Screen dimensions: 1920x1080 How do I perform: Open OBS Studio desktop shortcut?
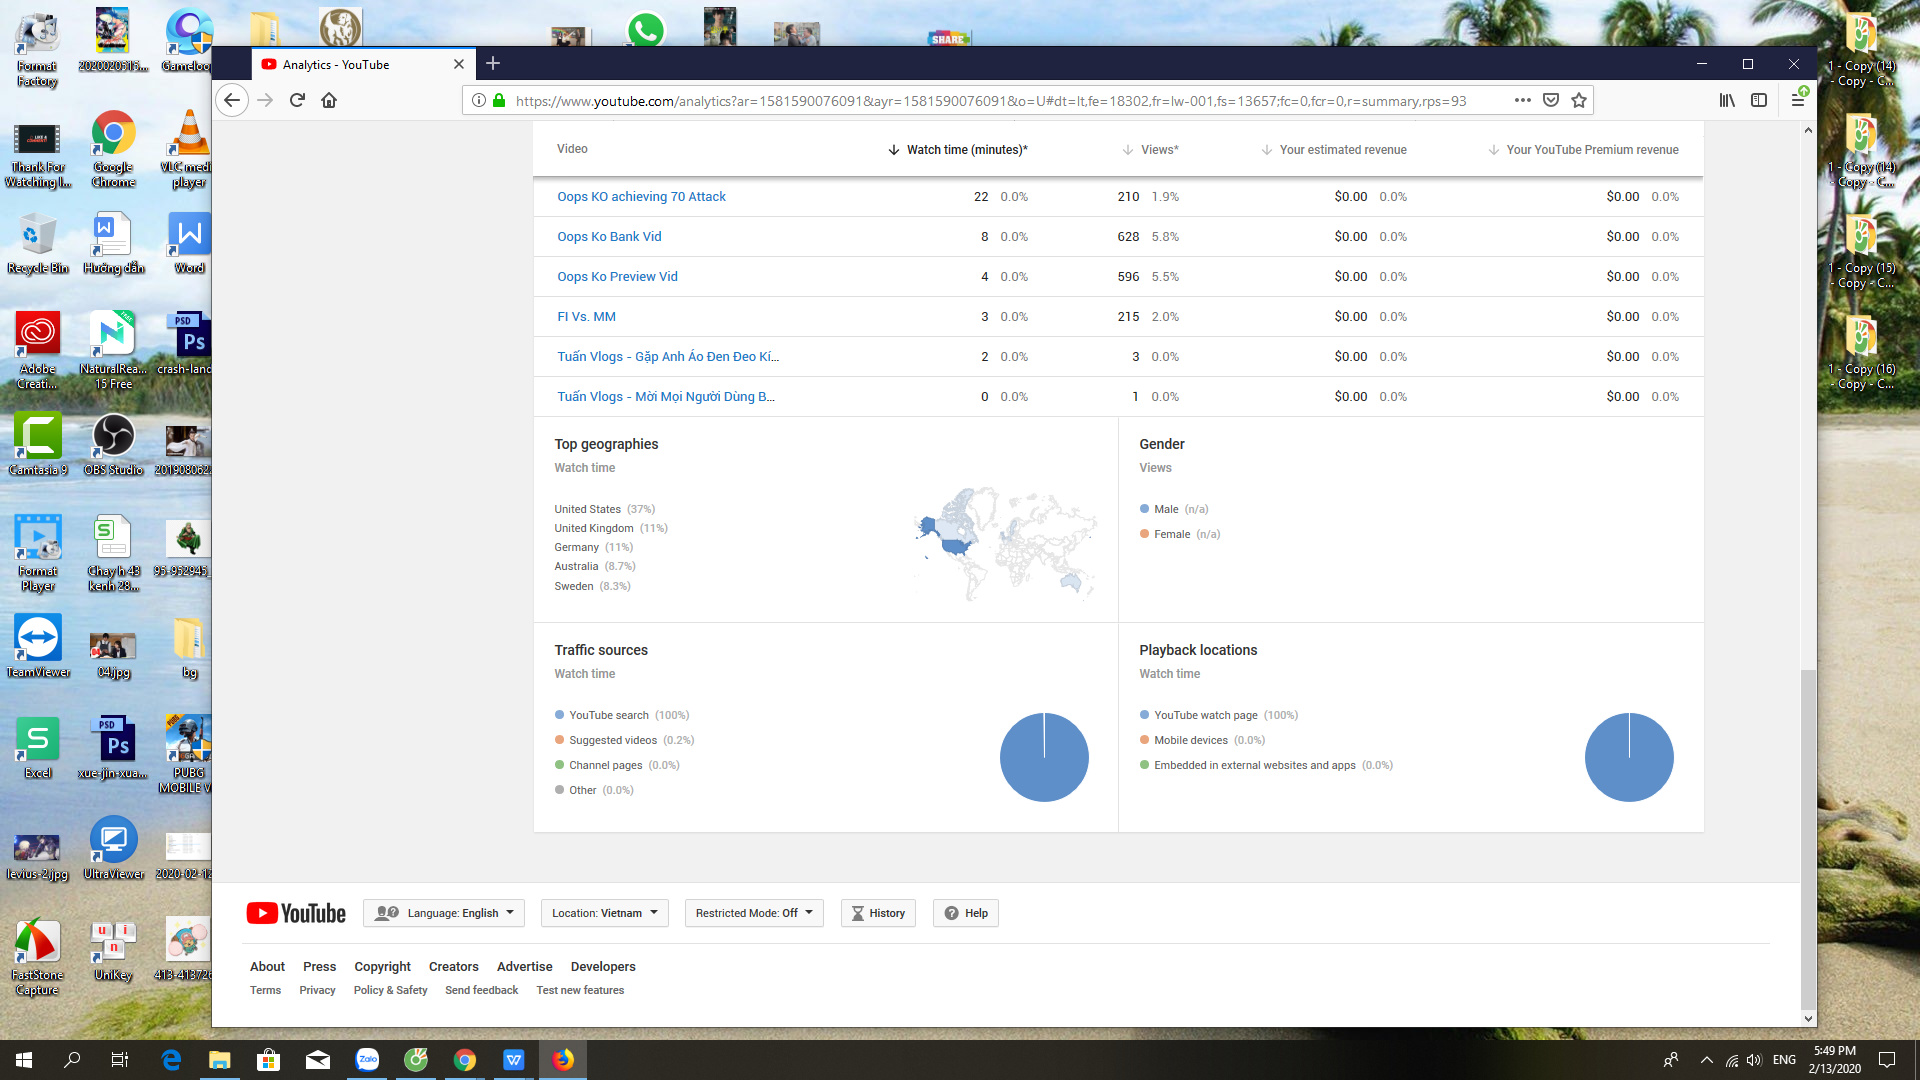click(x=113, y=445)
